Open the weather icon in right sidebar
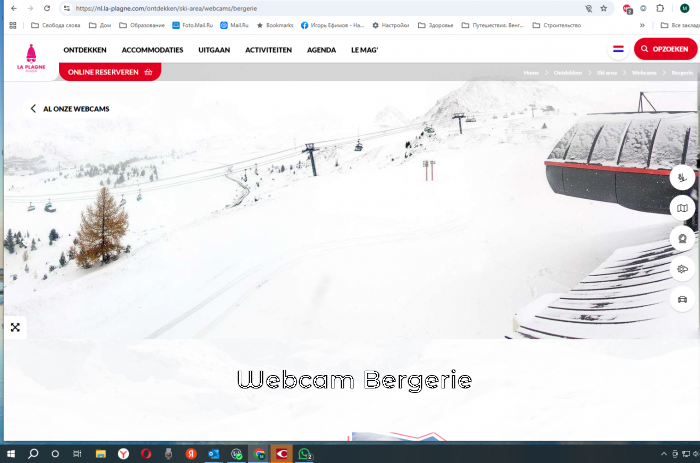 click(x=683, y=269)
